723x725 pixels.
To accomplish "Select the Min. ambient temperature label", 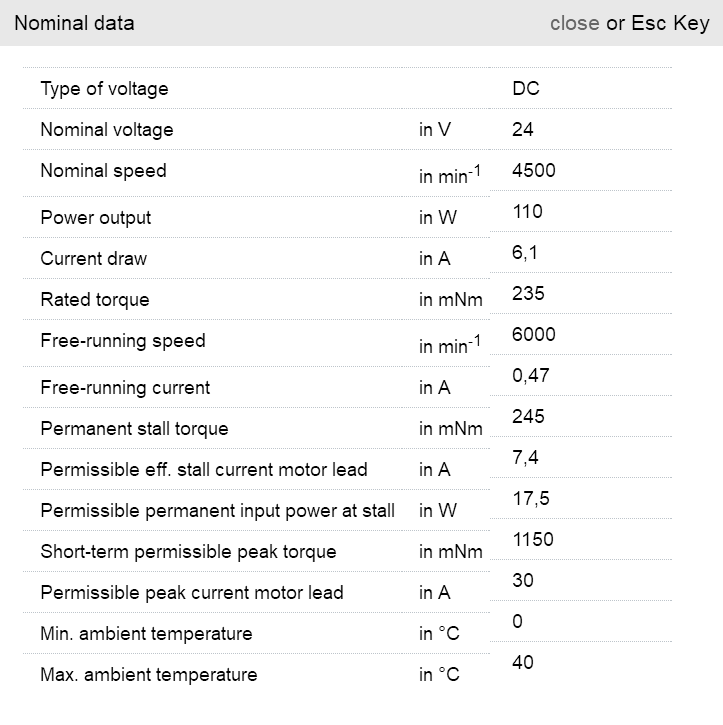I will 146,634.
